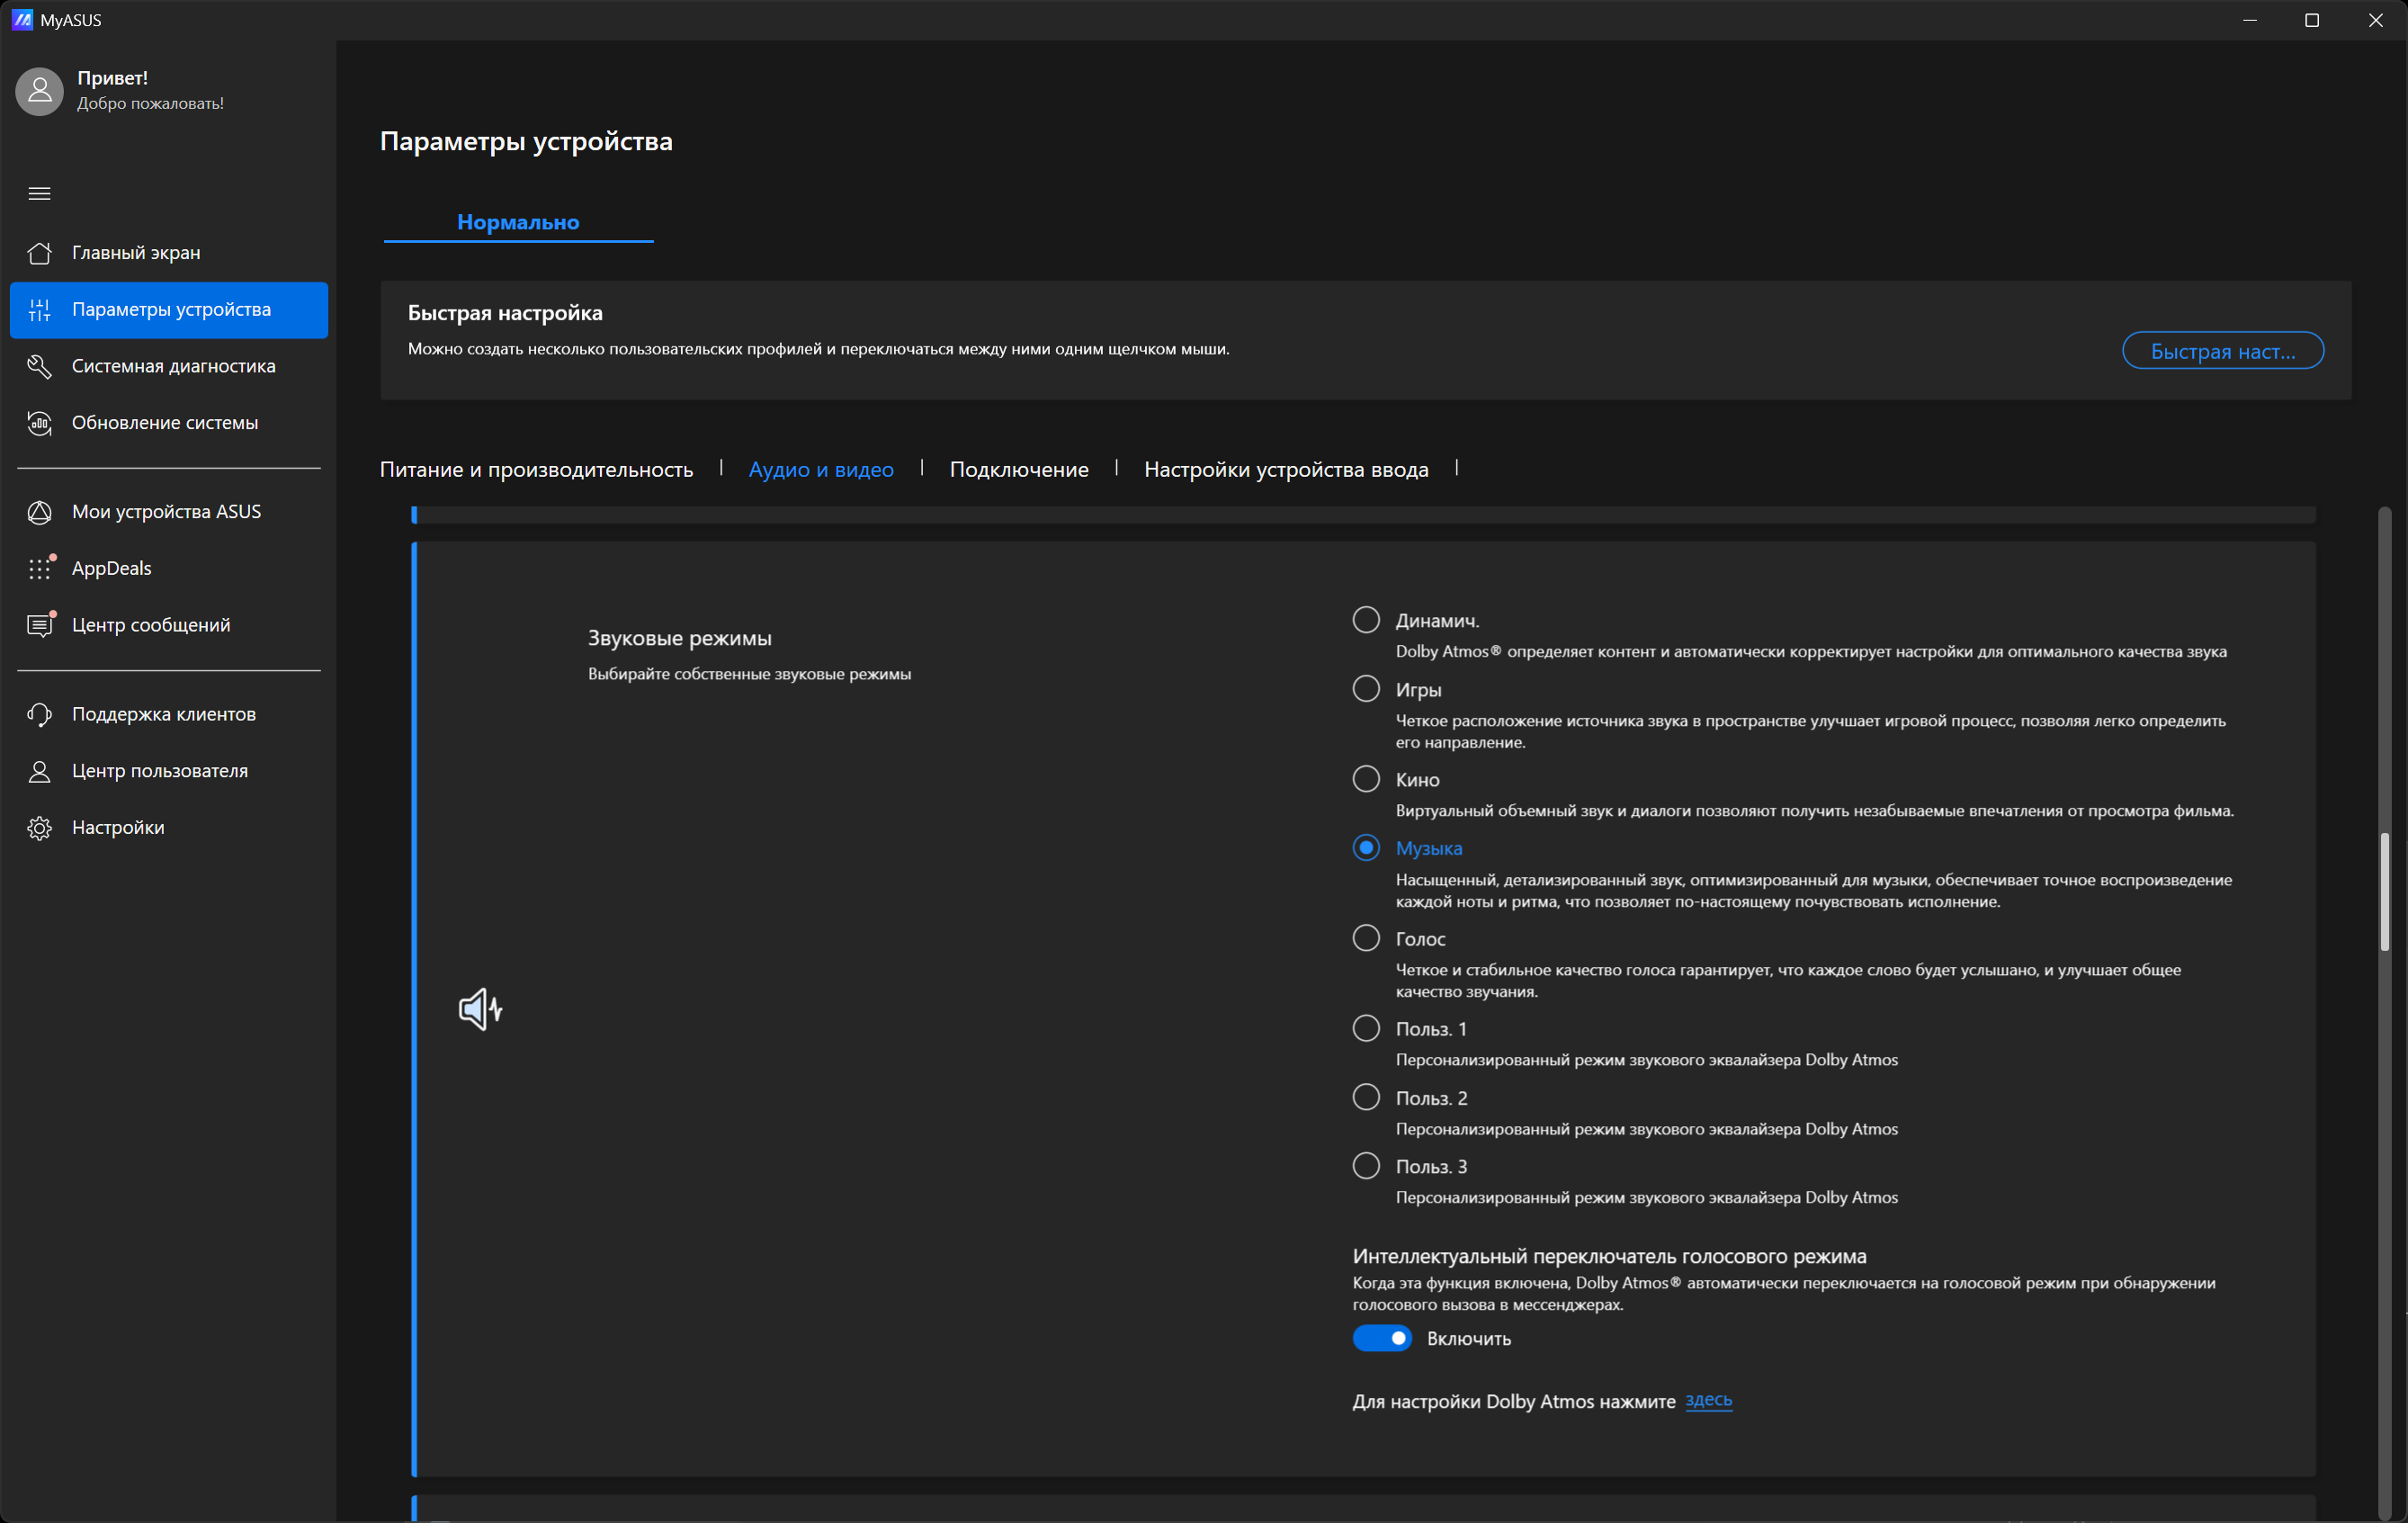Open Мои устройства ASUS icon

(x=39, y=512)
